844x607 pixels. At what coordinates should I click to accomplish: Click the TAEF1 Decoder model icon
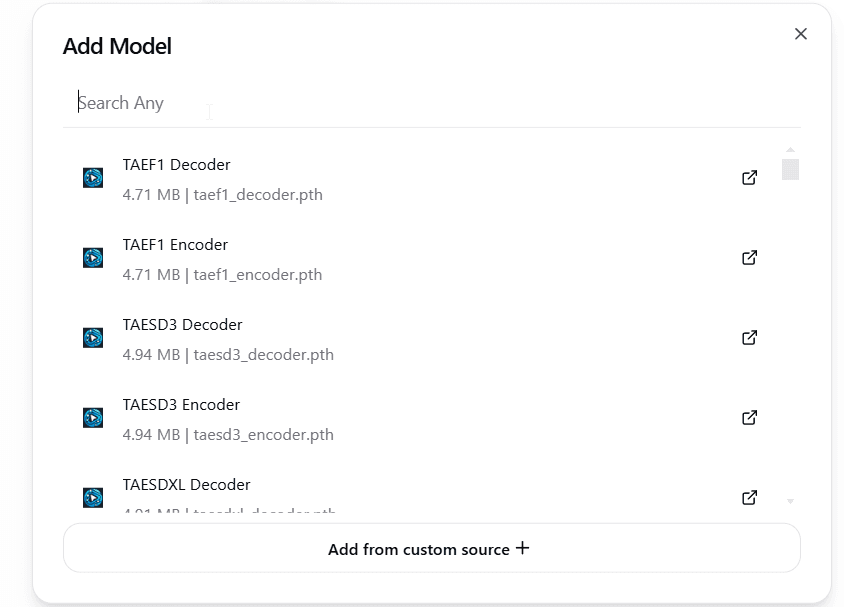click(93, 177)
